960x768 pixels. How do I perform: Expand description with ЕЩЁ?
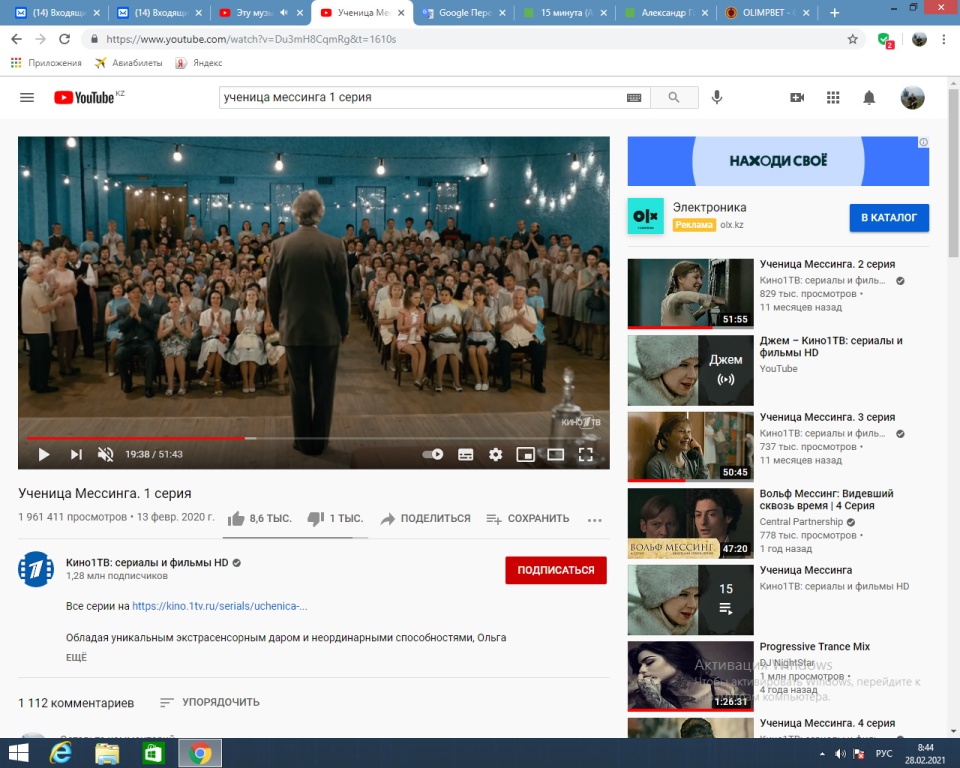coord(77,657)
